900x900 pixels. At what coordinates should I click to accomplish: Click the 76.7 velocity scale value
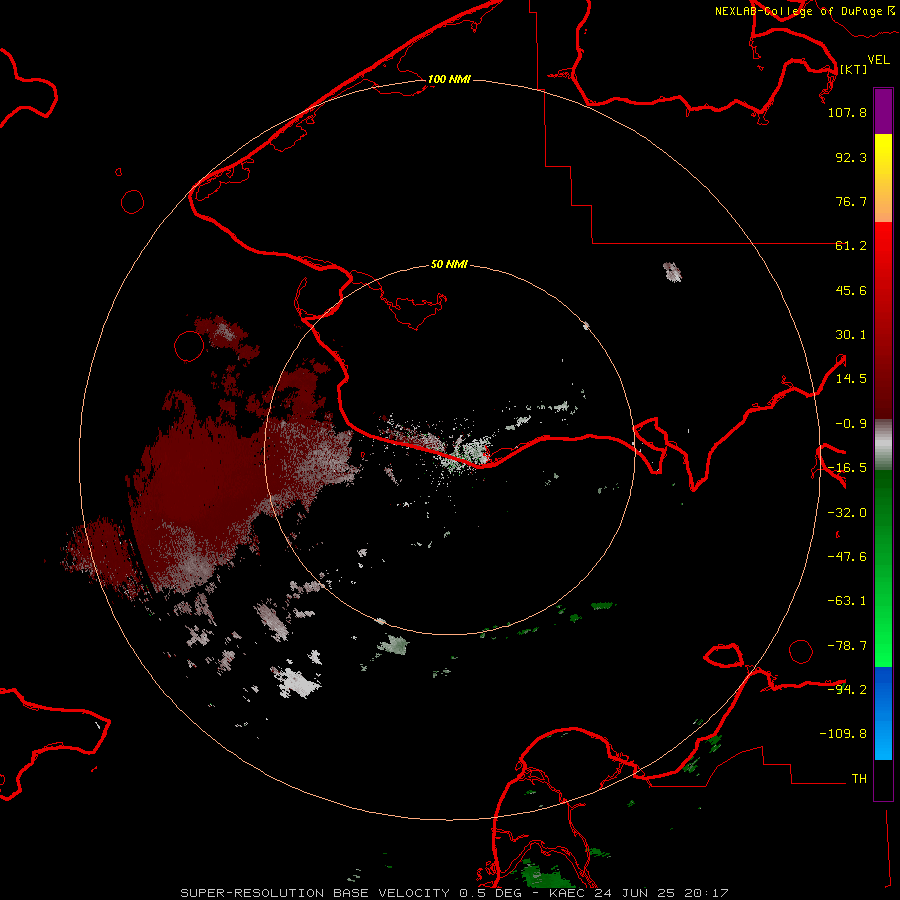(851, 201)
